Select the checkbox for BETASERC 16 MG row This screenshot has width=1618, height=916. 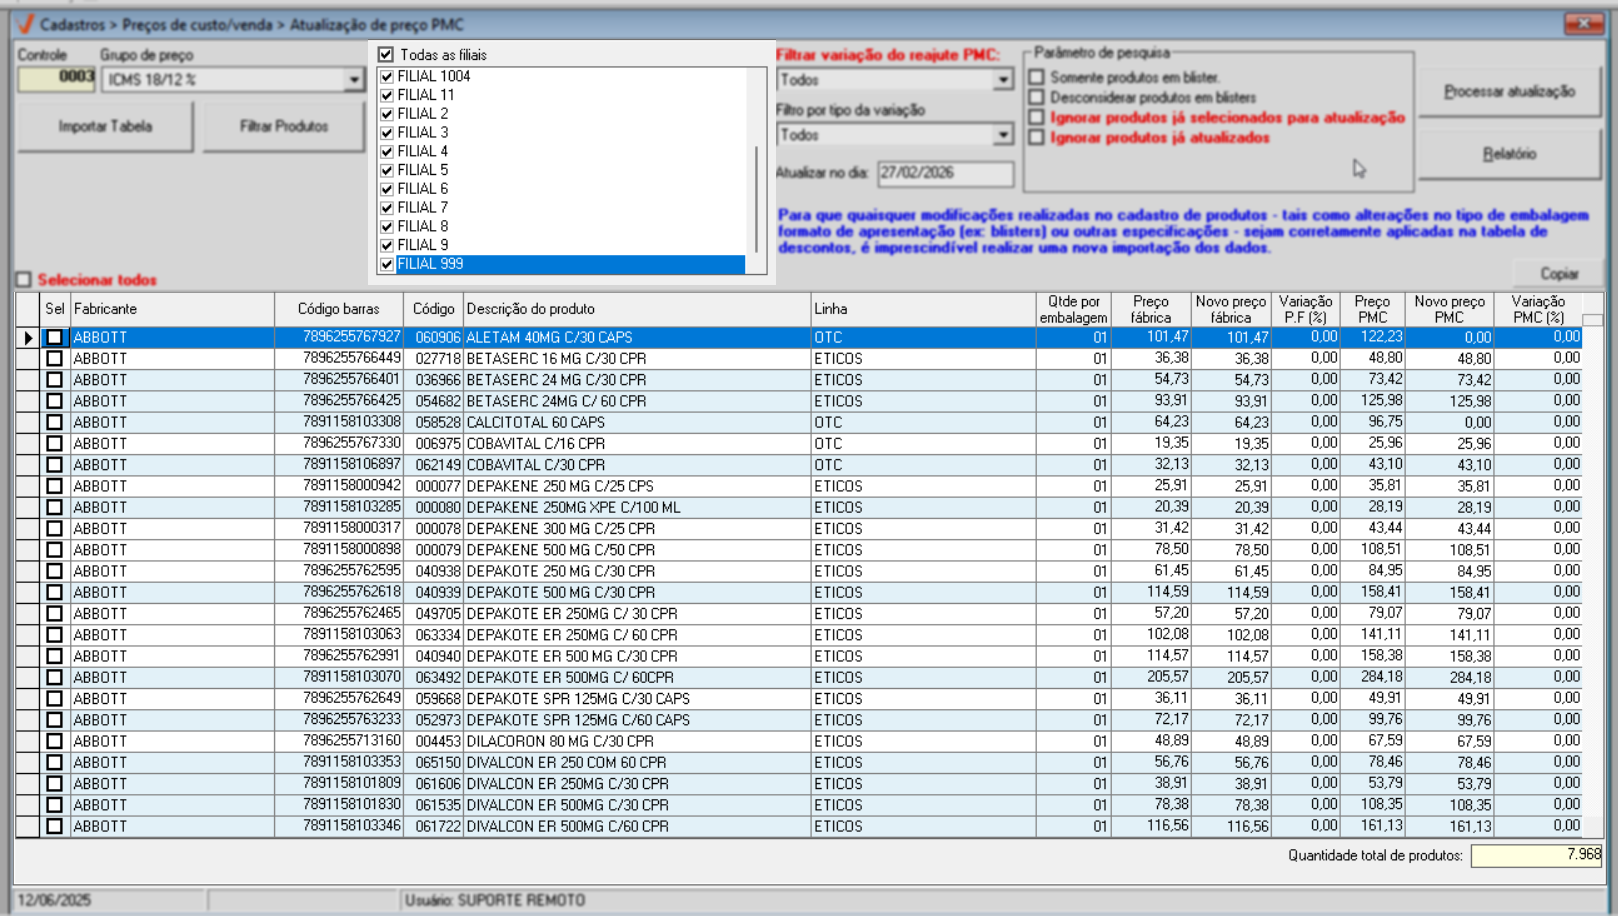[55, 359]
